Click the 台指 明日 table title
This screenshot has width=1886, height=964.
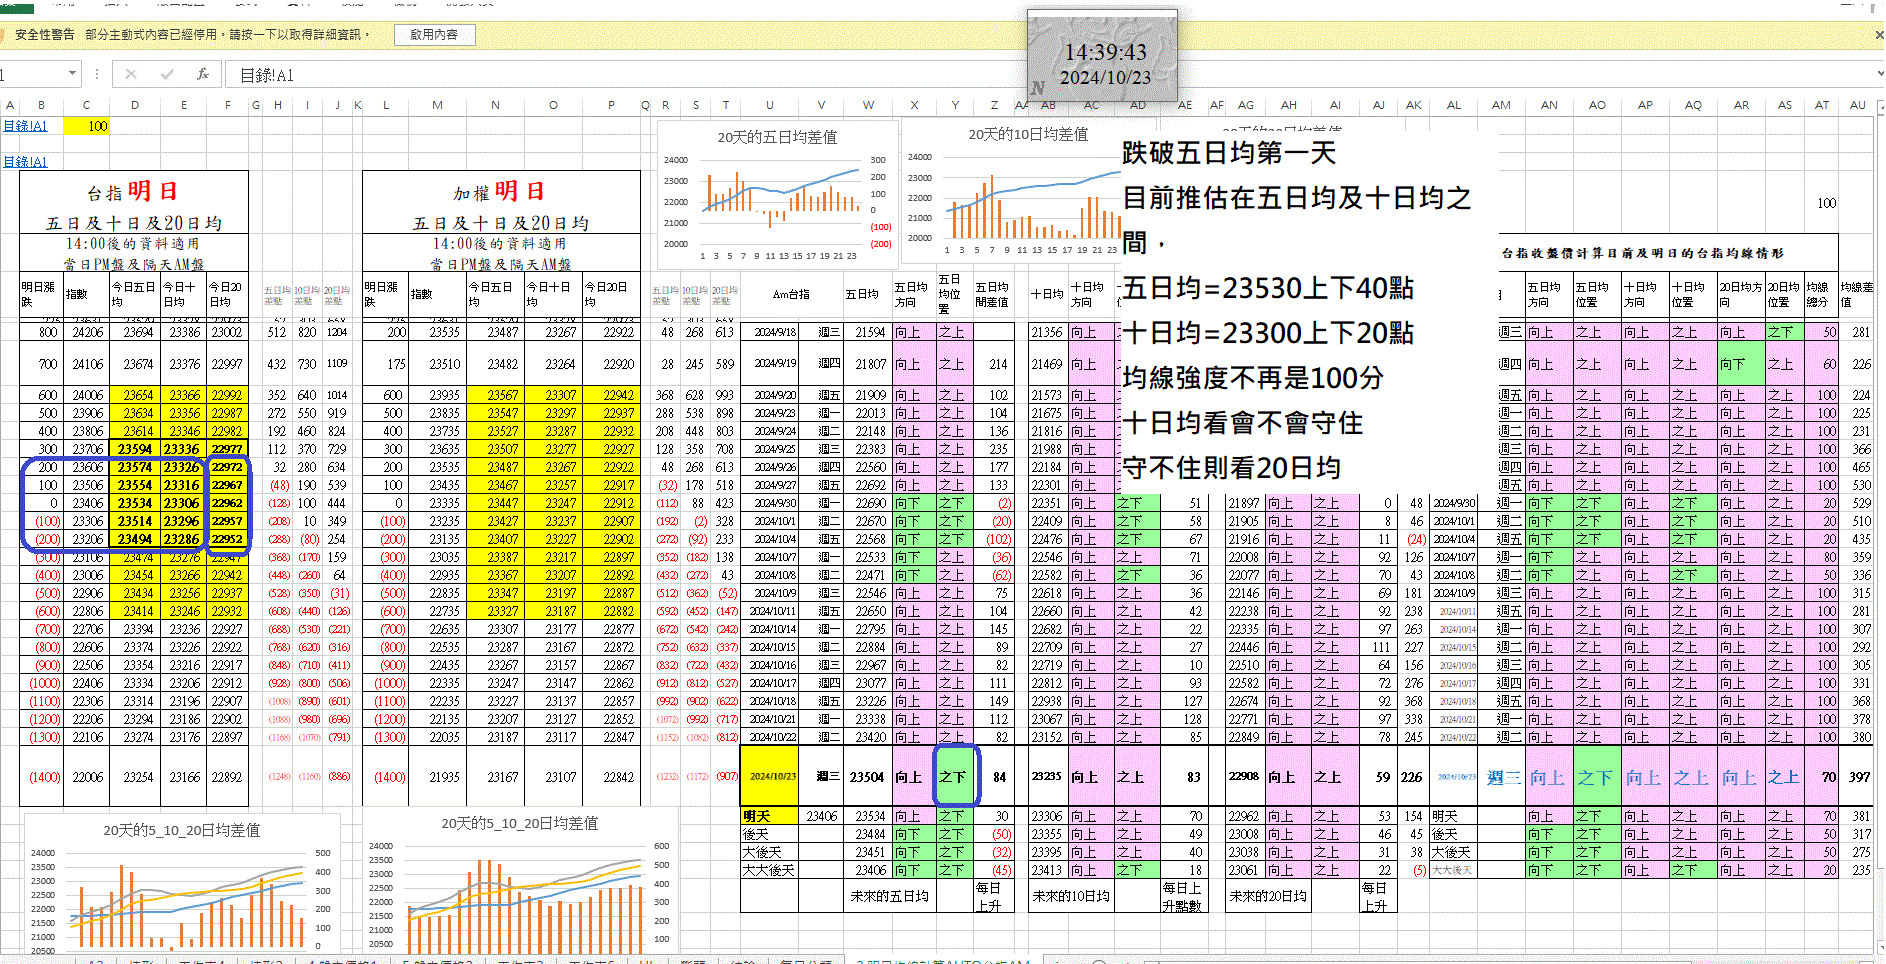[x=133, y=191]
